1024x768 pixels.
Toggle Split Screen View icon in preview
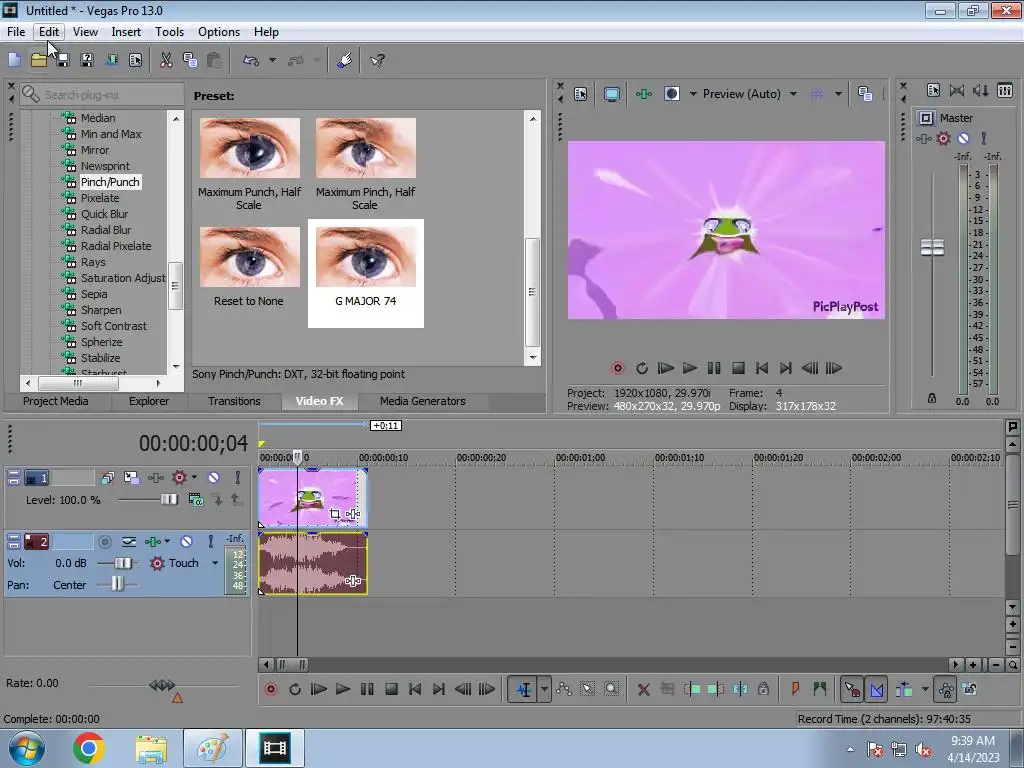671,94
